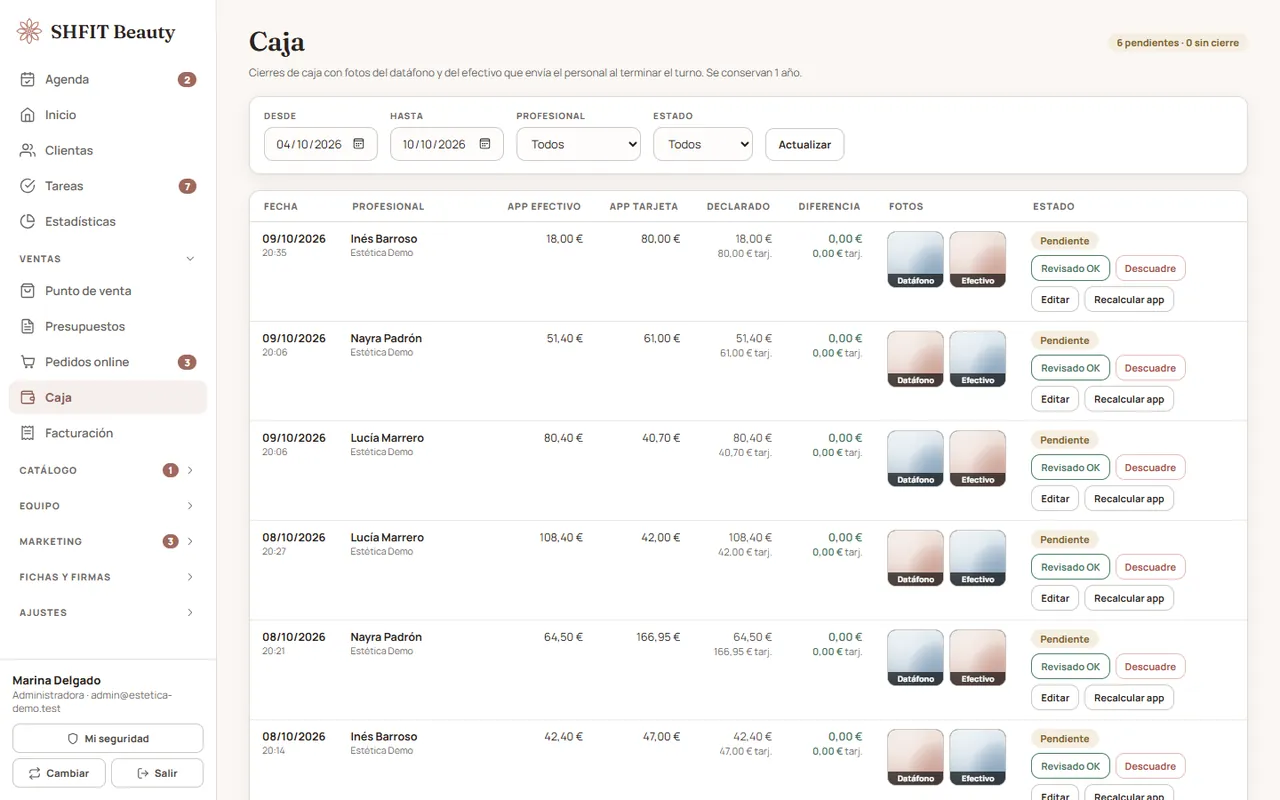The width and height of the screenshot is (1280, 800).
Task: Go to Agenda
Action: click(108, 79)
